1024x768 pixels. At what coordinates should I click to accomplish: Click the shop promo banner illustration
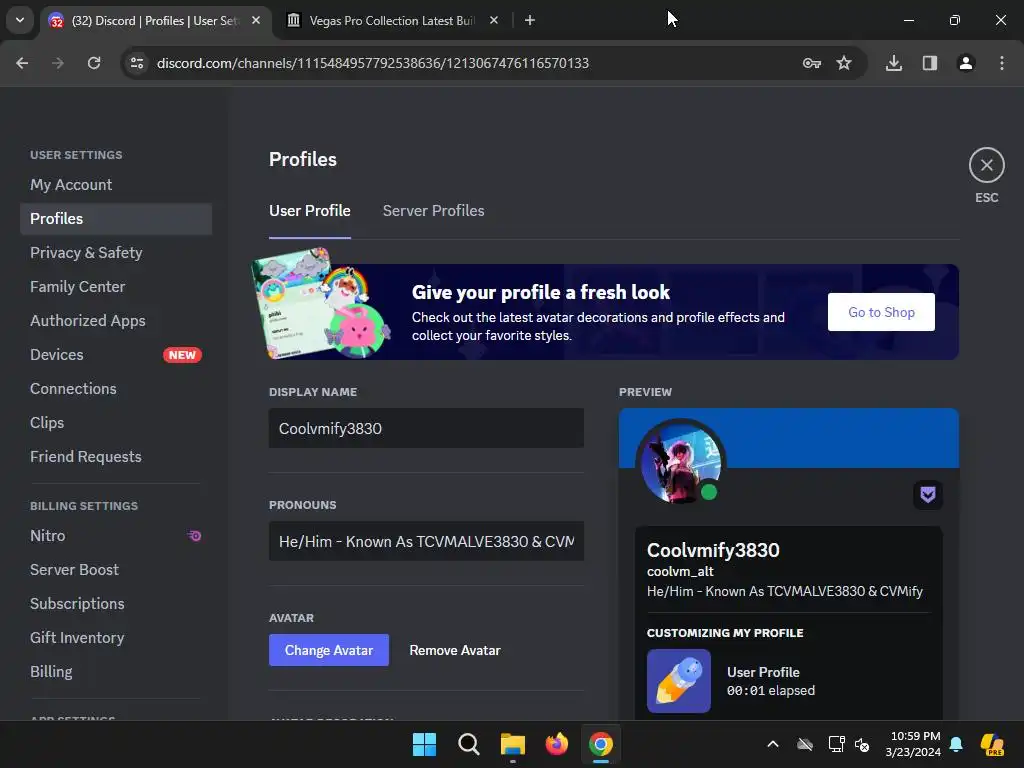tap(321, 304)
